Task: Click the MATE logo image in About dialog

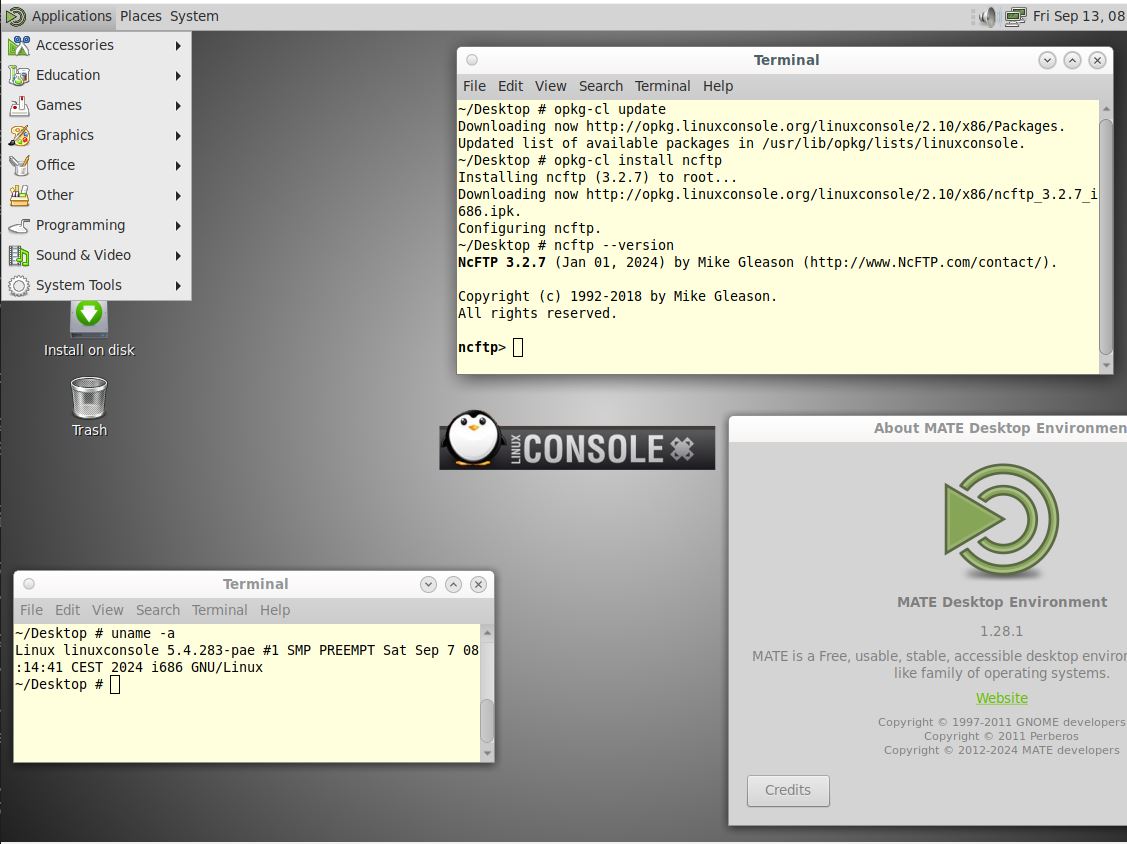Action: [x=1002, y=521]
